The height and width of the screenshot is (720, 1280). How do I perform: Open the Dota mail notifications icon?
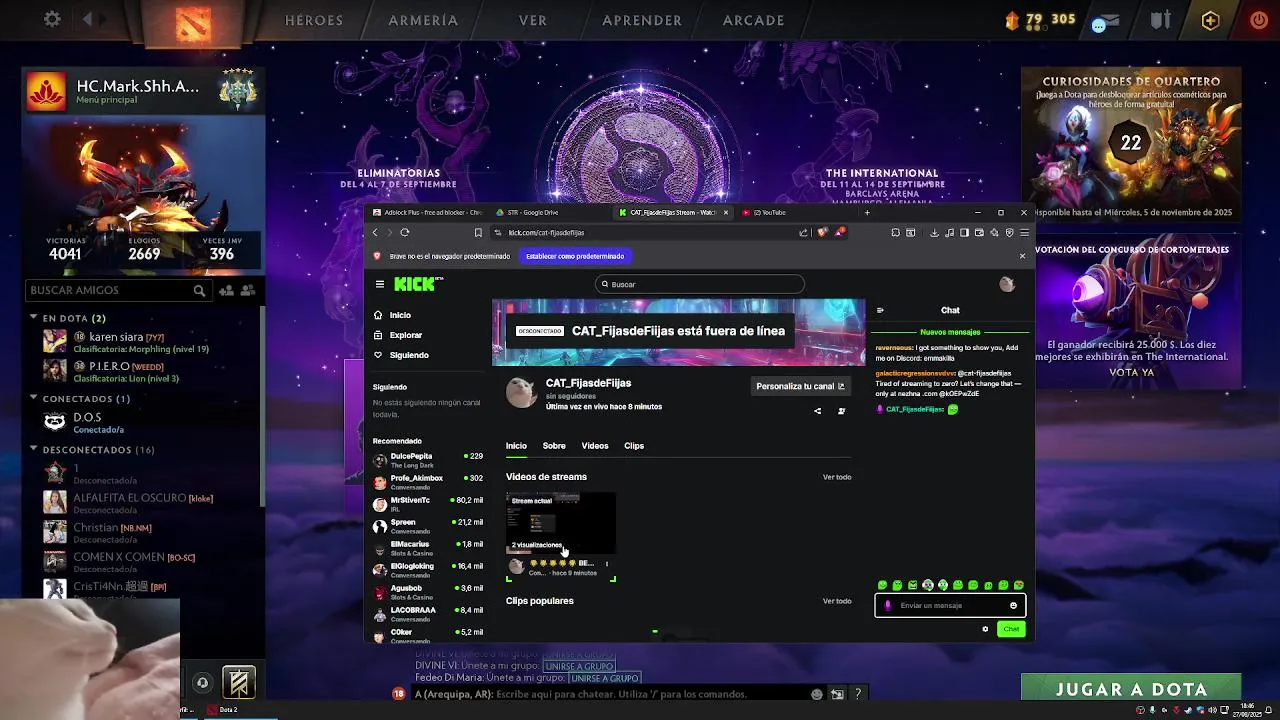coord(1104,21)
